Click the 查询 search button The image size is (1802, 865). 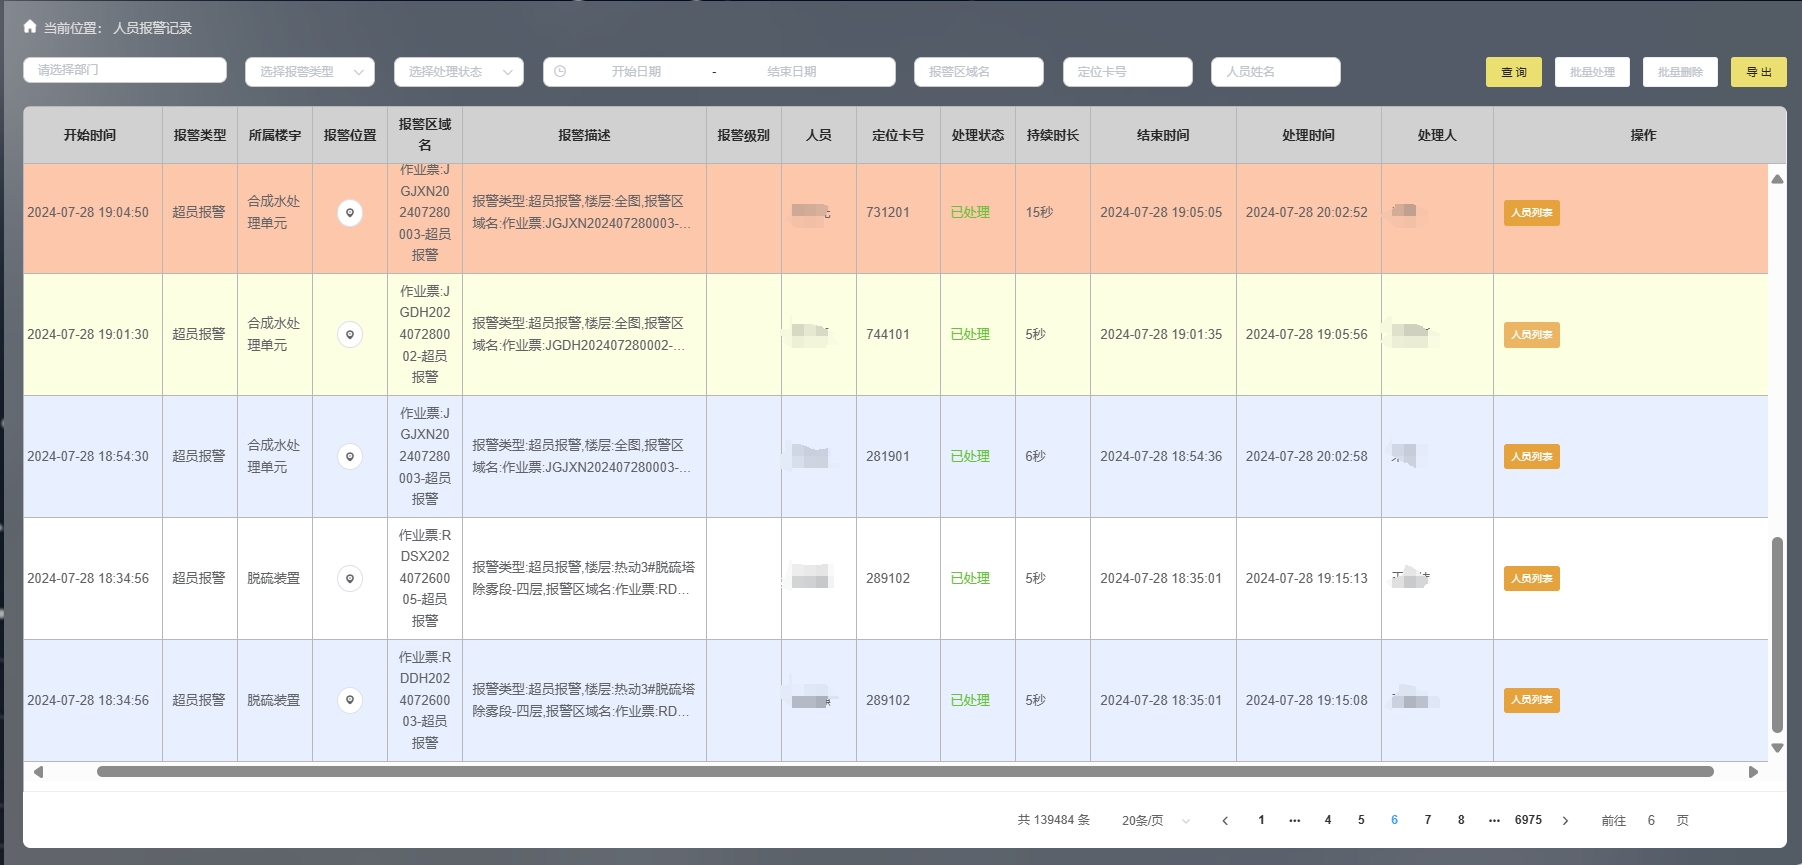point(1513,72)
